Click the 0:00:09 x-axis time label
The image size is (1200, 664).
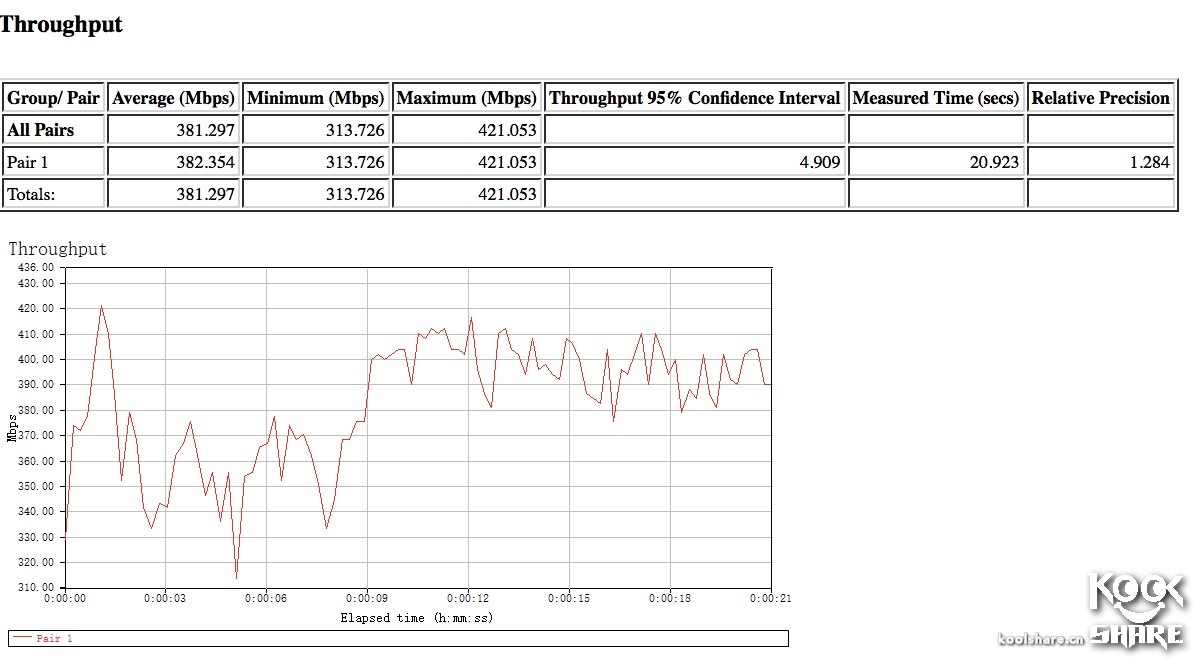click(x=368, y=599)
